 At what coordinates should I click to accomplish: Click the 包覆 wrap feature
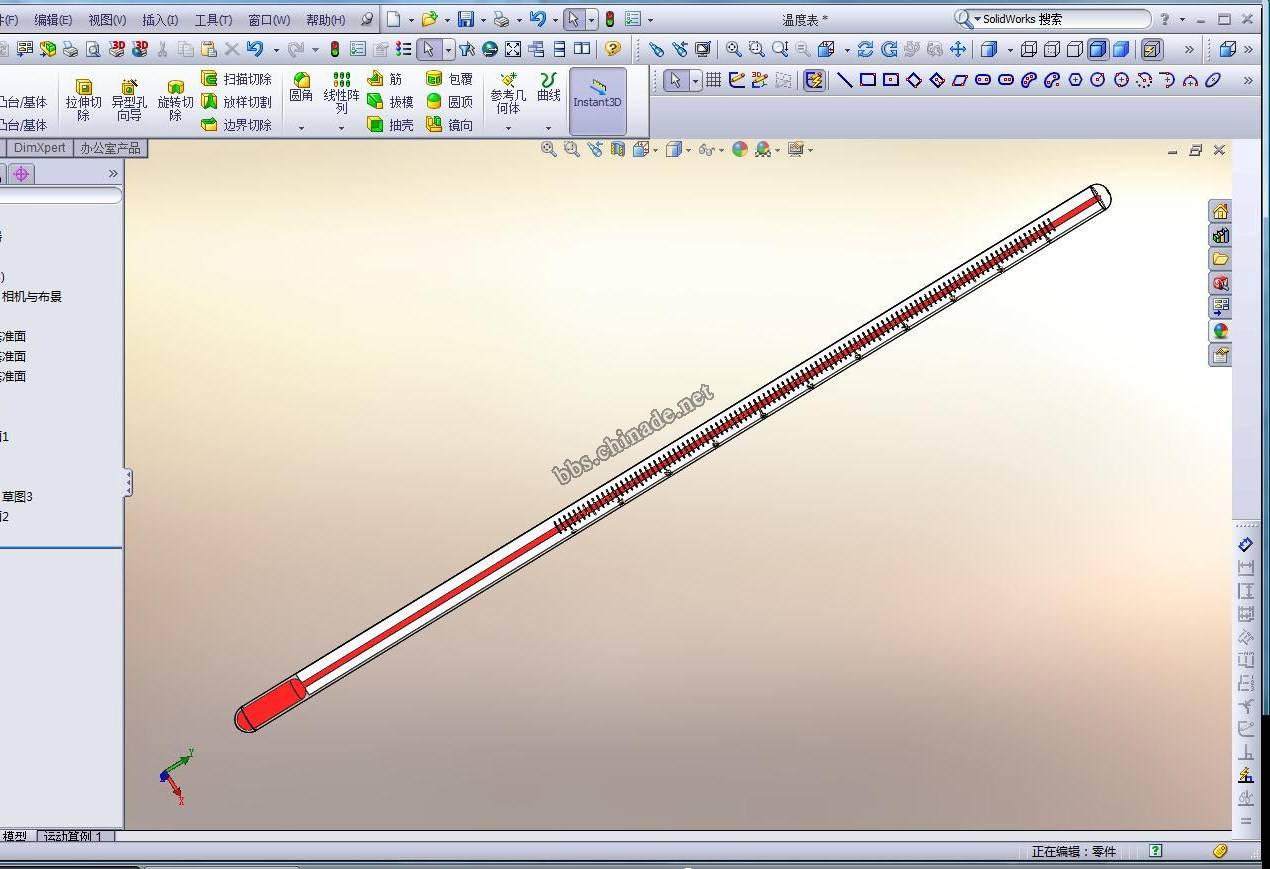pos(449,79)
